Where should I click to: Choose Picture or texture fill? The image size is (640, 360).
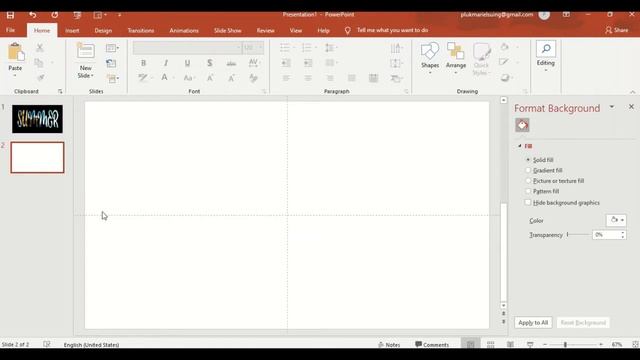click(528, 181)
